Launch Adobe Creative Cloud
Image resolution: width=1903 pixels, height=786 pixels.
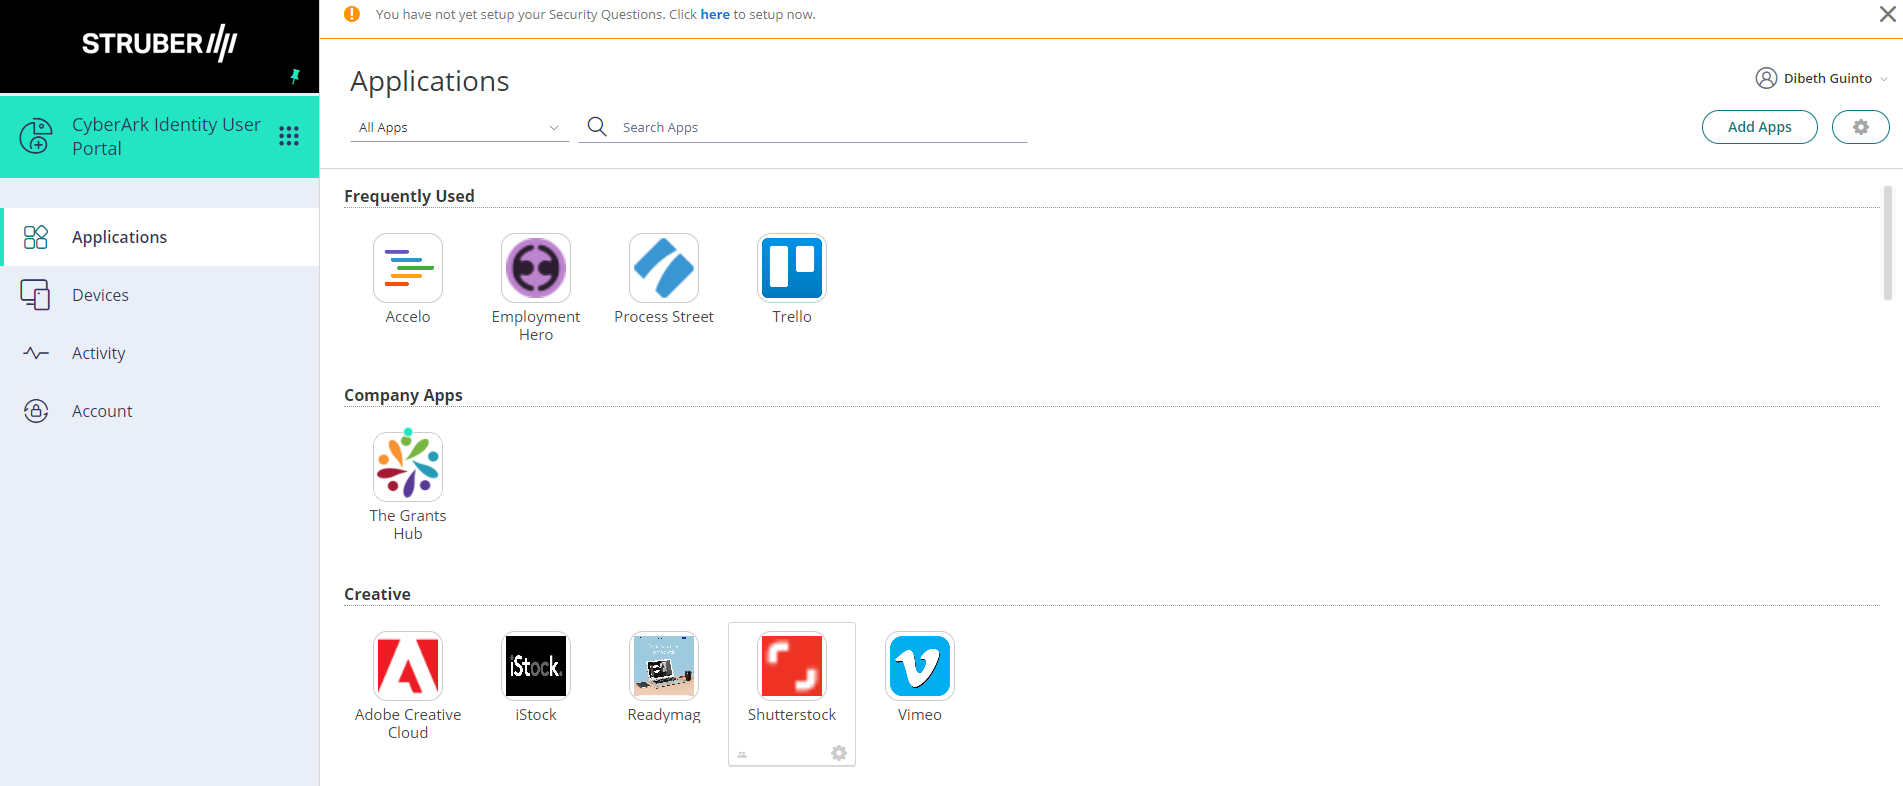[x=408, y=666]
